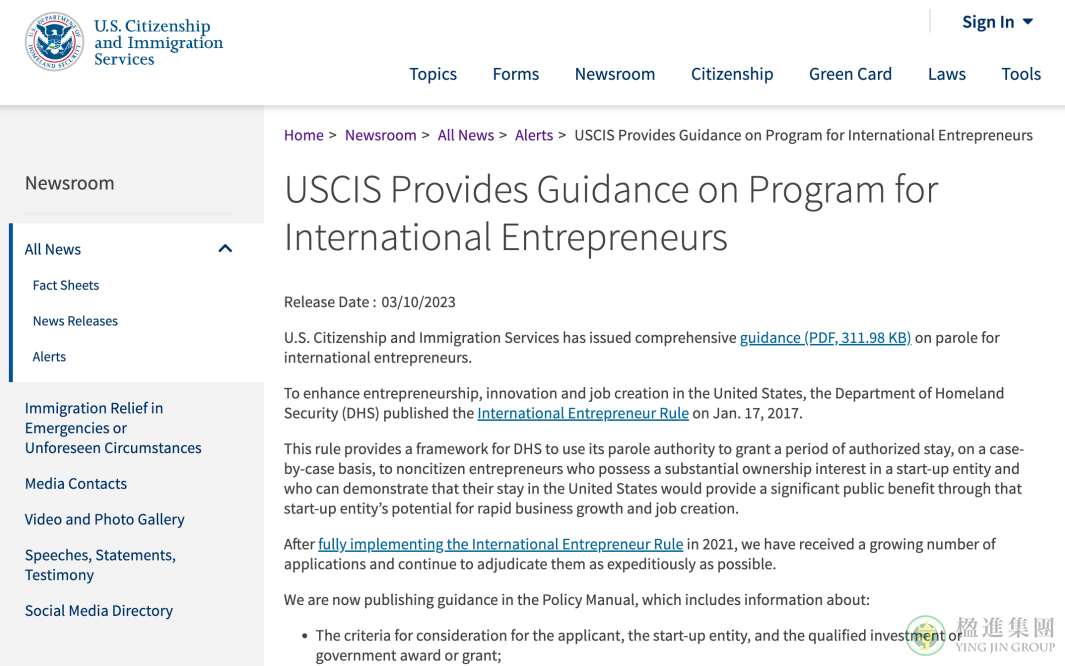The height and width of the screenshot is (666, 1065).
Task: Go to Home breadcrumb link
Action: (x=304, y=135)
